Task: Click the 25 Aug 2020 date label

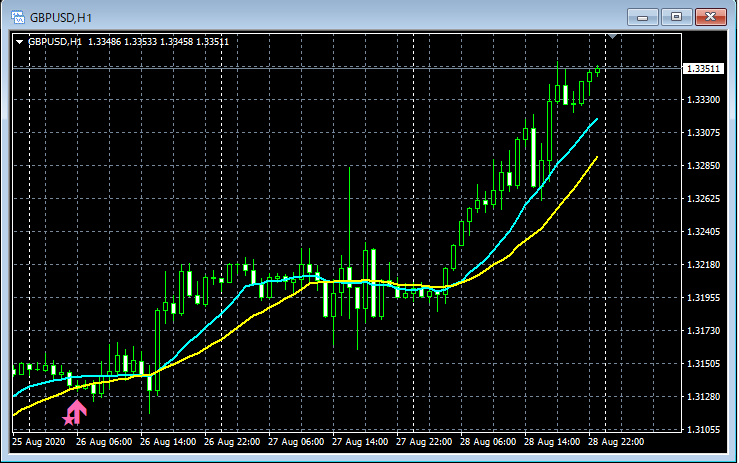Action: pos(39,442)
